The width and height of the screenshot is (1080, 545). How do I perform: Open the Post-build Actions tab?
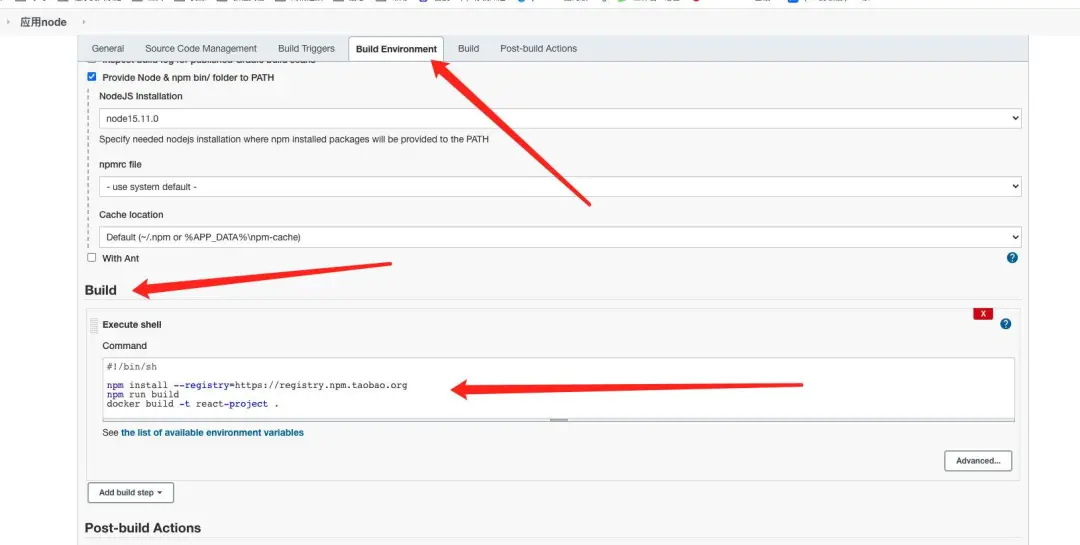pos(539,49)
